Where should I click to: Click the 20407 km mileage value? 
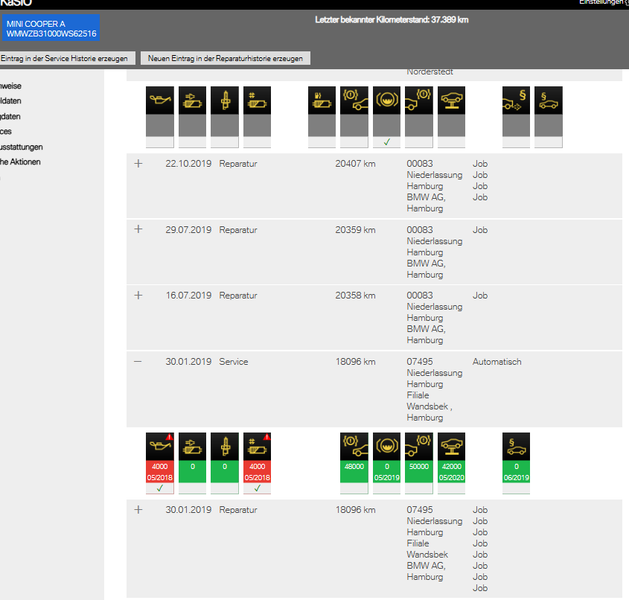(355, 164)
